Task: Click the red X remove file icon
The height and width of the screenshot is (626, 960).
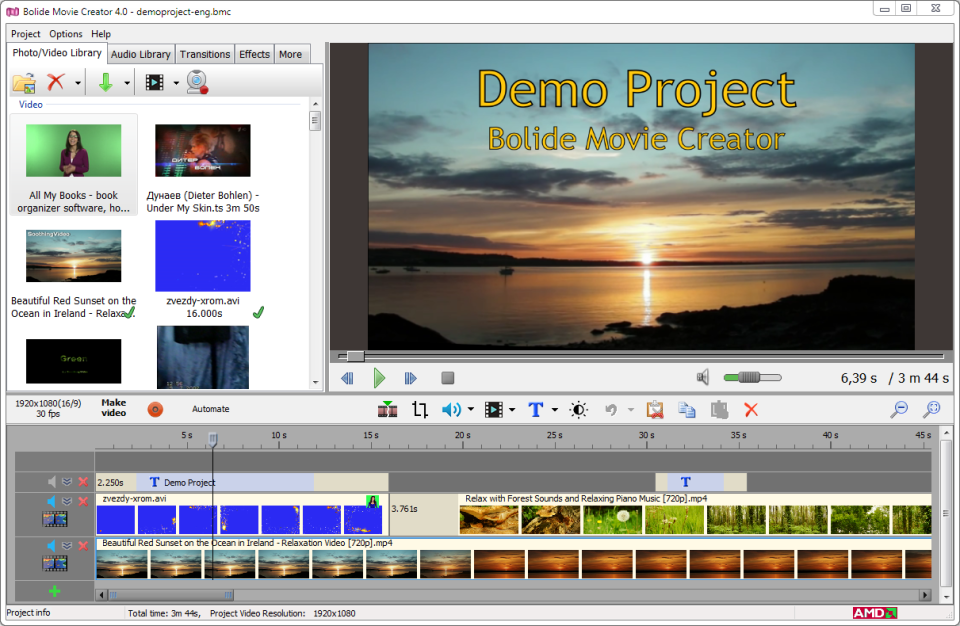Action: [56, 81]
